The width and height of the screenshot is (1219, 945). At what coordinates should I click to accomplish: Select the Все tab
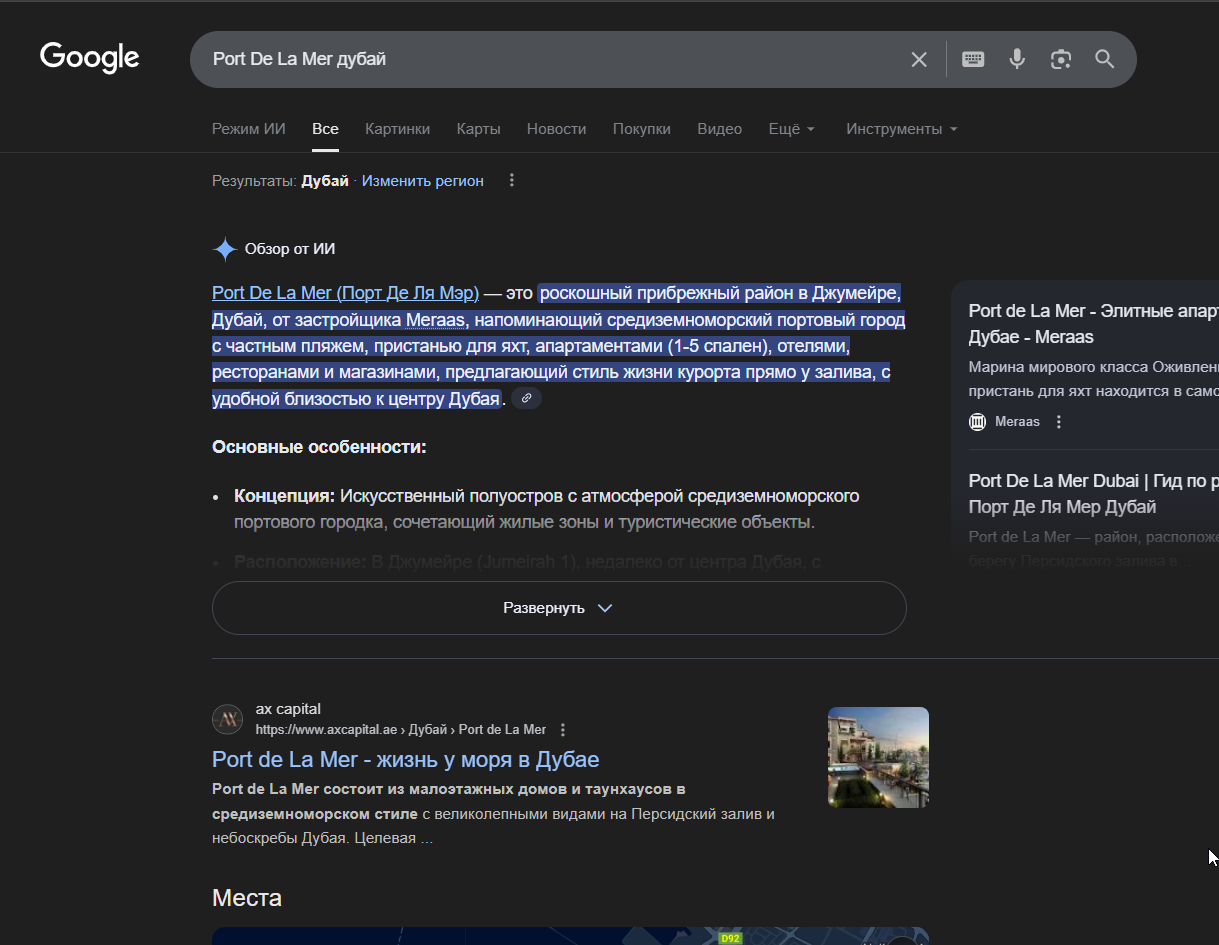[x=325, y=129]
